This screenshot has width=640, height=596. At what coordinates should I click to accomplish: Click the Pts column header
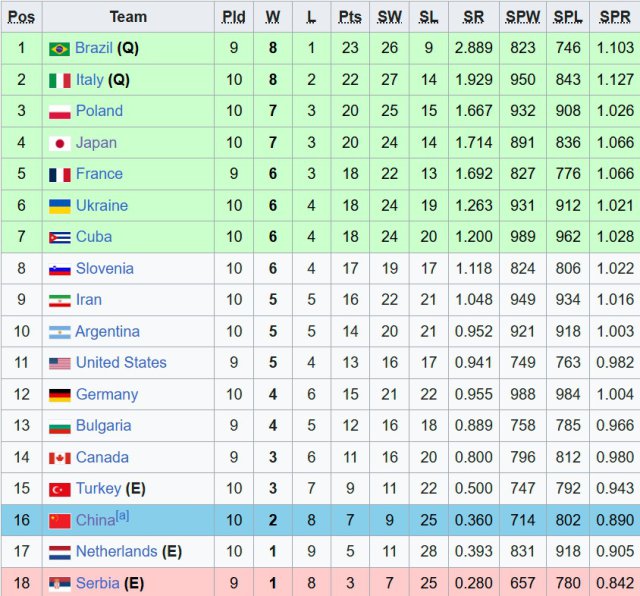tap(350, 17)
